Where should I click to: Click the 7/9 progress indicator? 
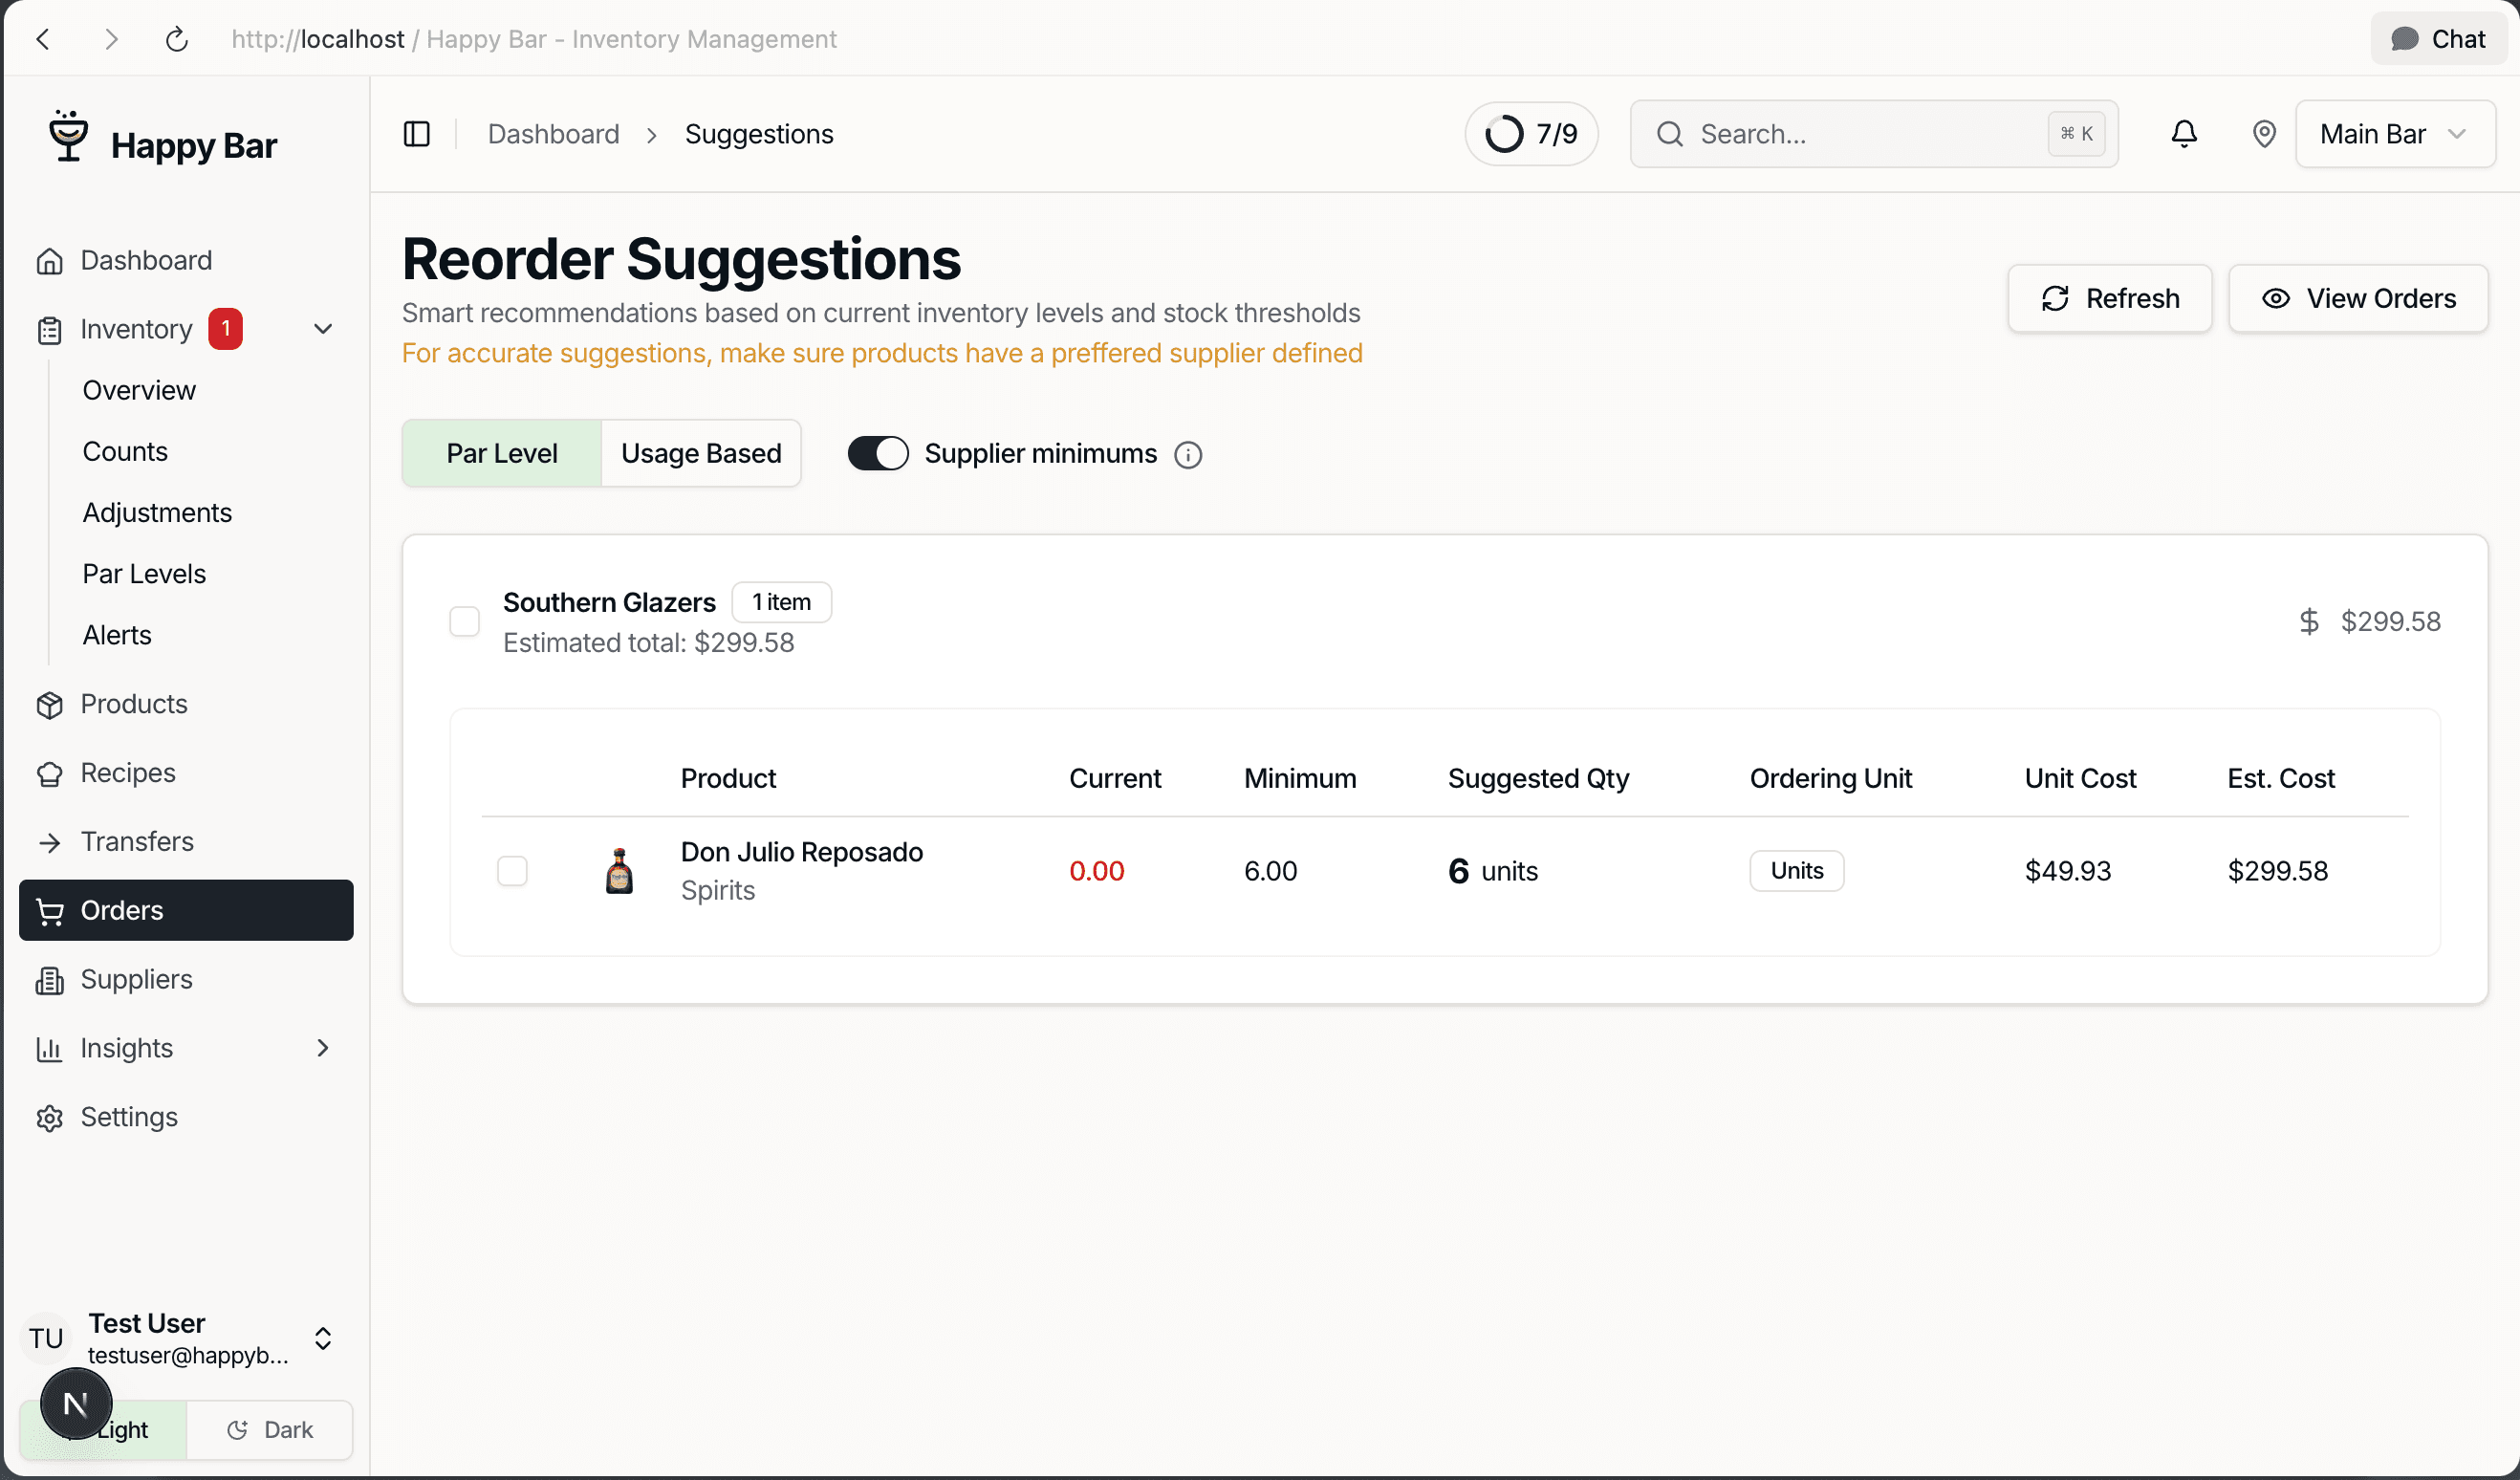tap(1530, 134)
